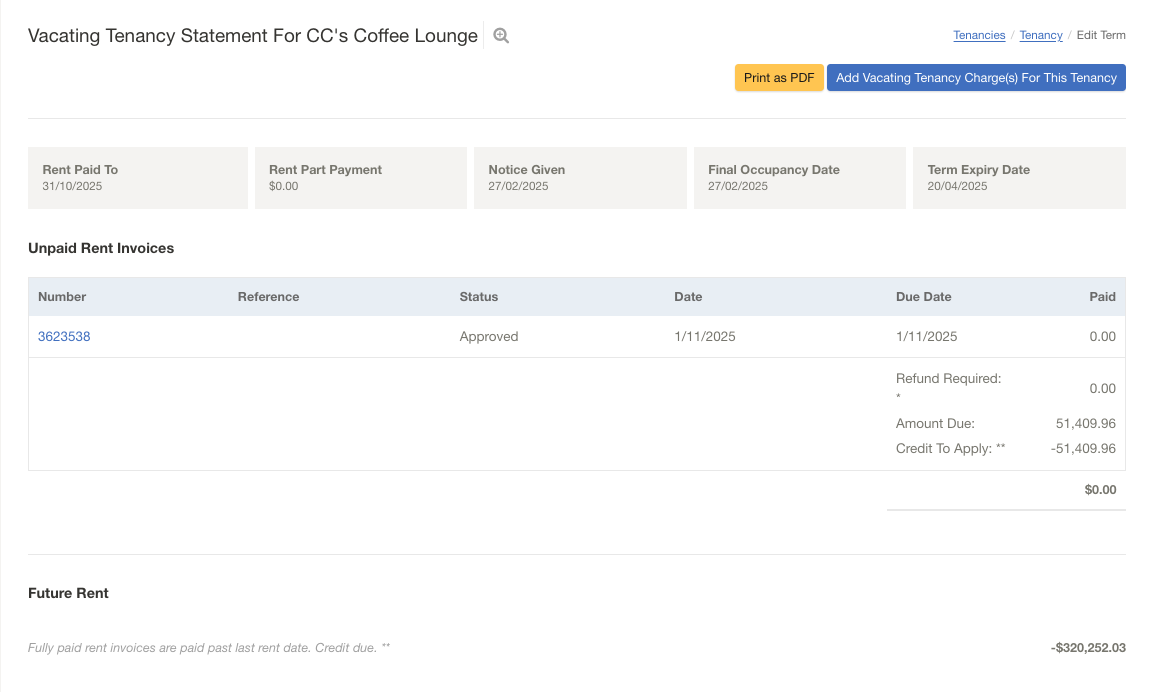Click the Edit Term breadcrumb text
The width and height of the screenshot is (1152, 692).
pos(1100,35)
